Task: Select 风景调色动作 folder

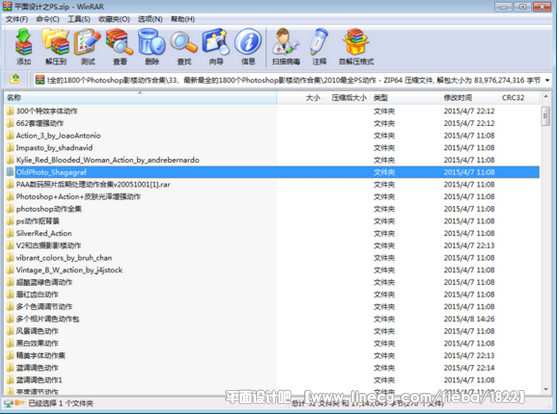Action: [37, 331]
